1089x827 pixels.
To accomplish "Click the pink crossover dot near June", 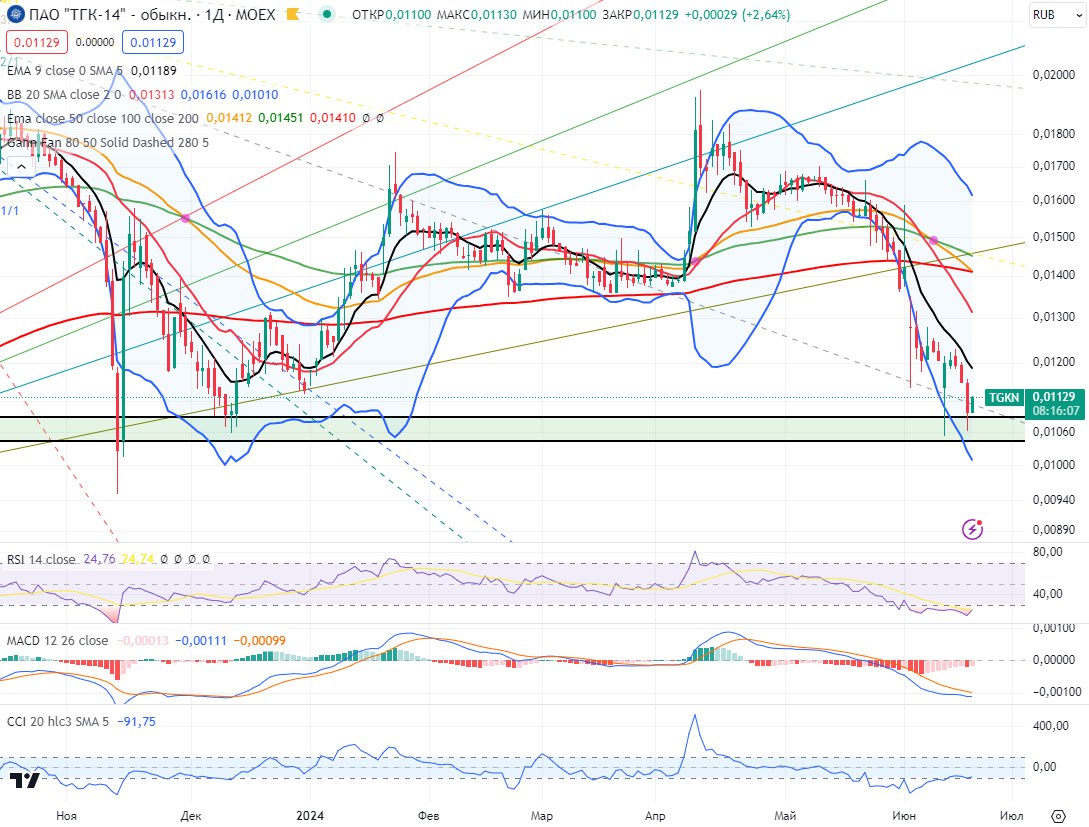I will (x=933, y=240).
